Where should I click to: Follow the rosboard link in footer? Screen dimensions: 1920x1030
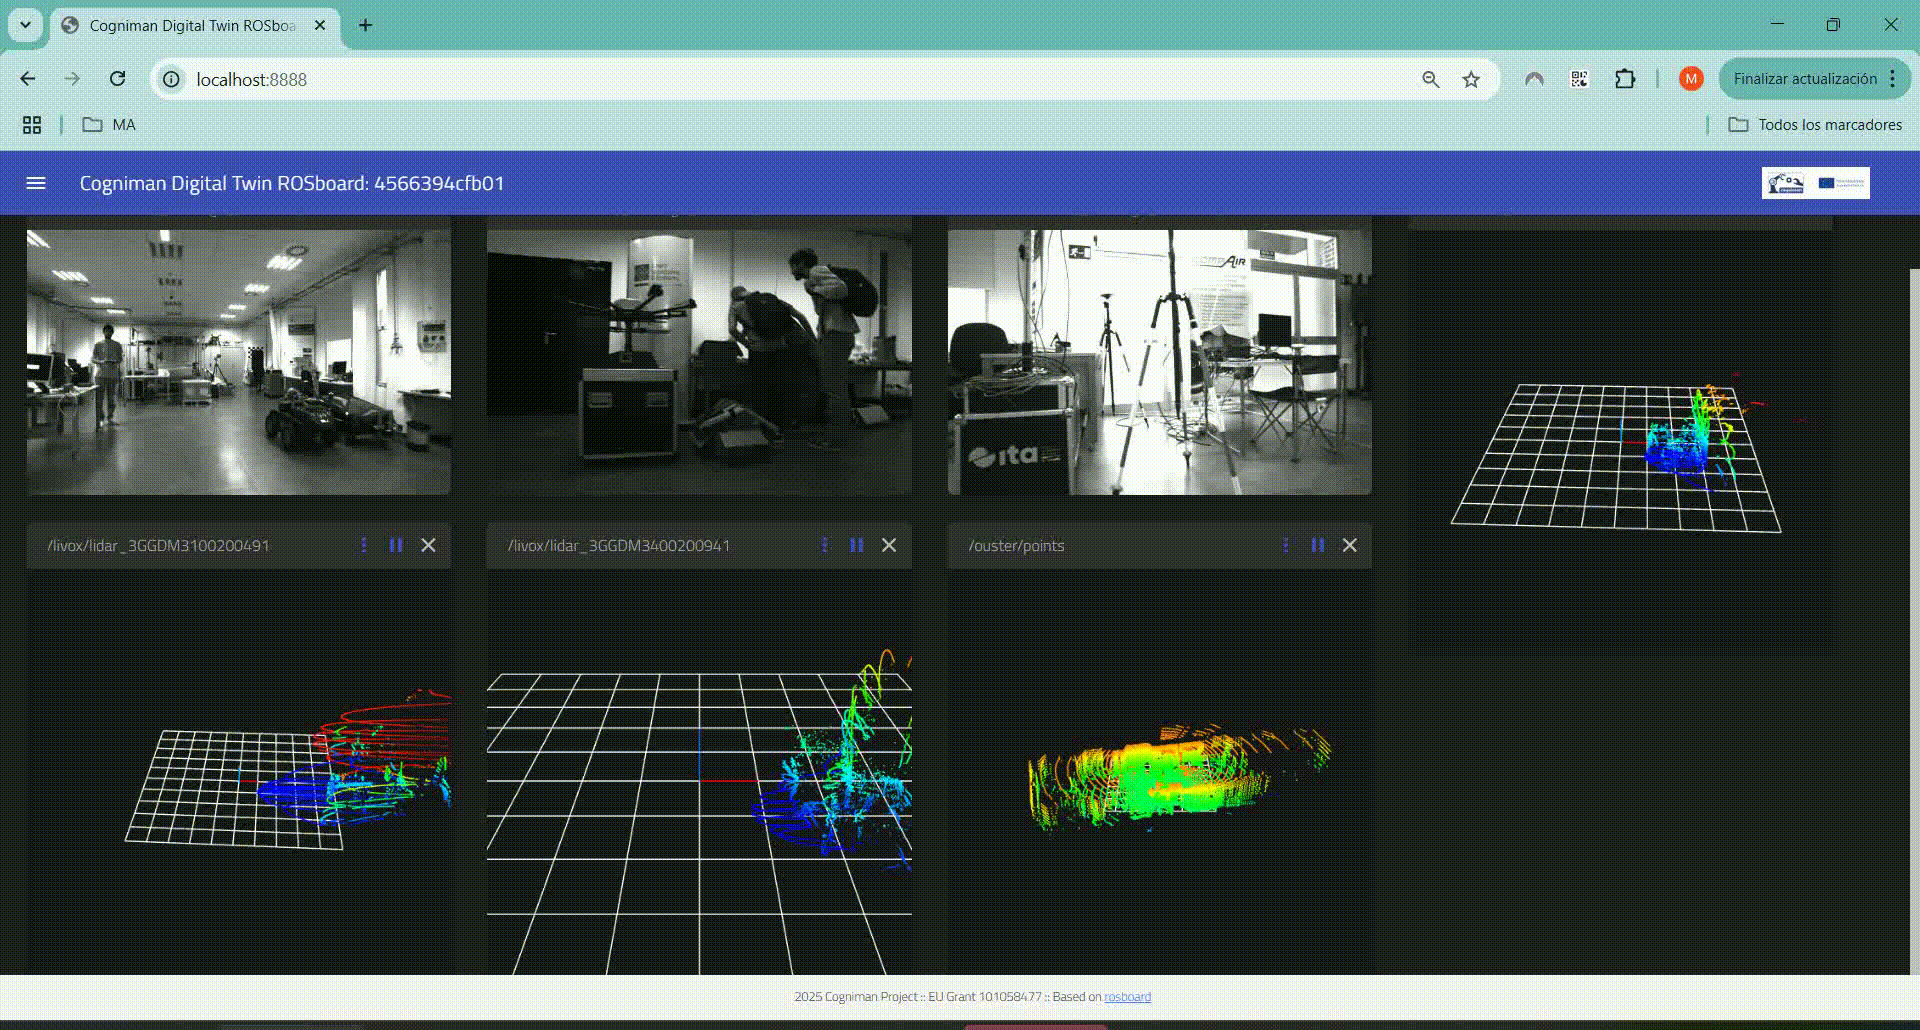(x=1127, y=997)
